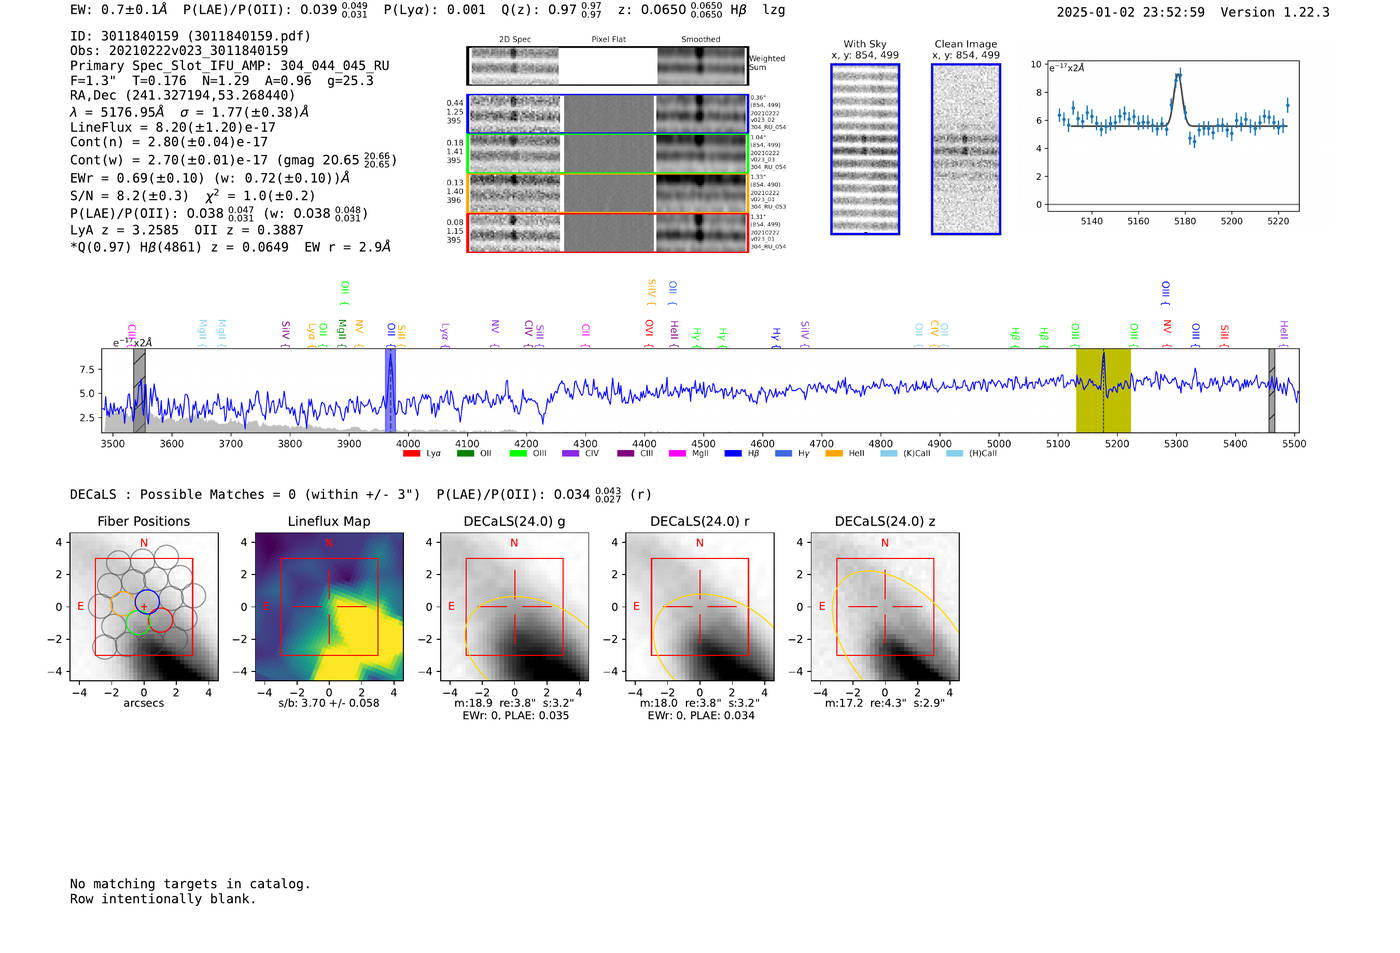1400x953 pixels.
Task: Click 's/b: 3.70 +/- 0.058' caption
Action: click(329, 703)
